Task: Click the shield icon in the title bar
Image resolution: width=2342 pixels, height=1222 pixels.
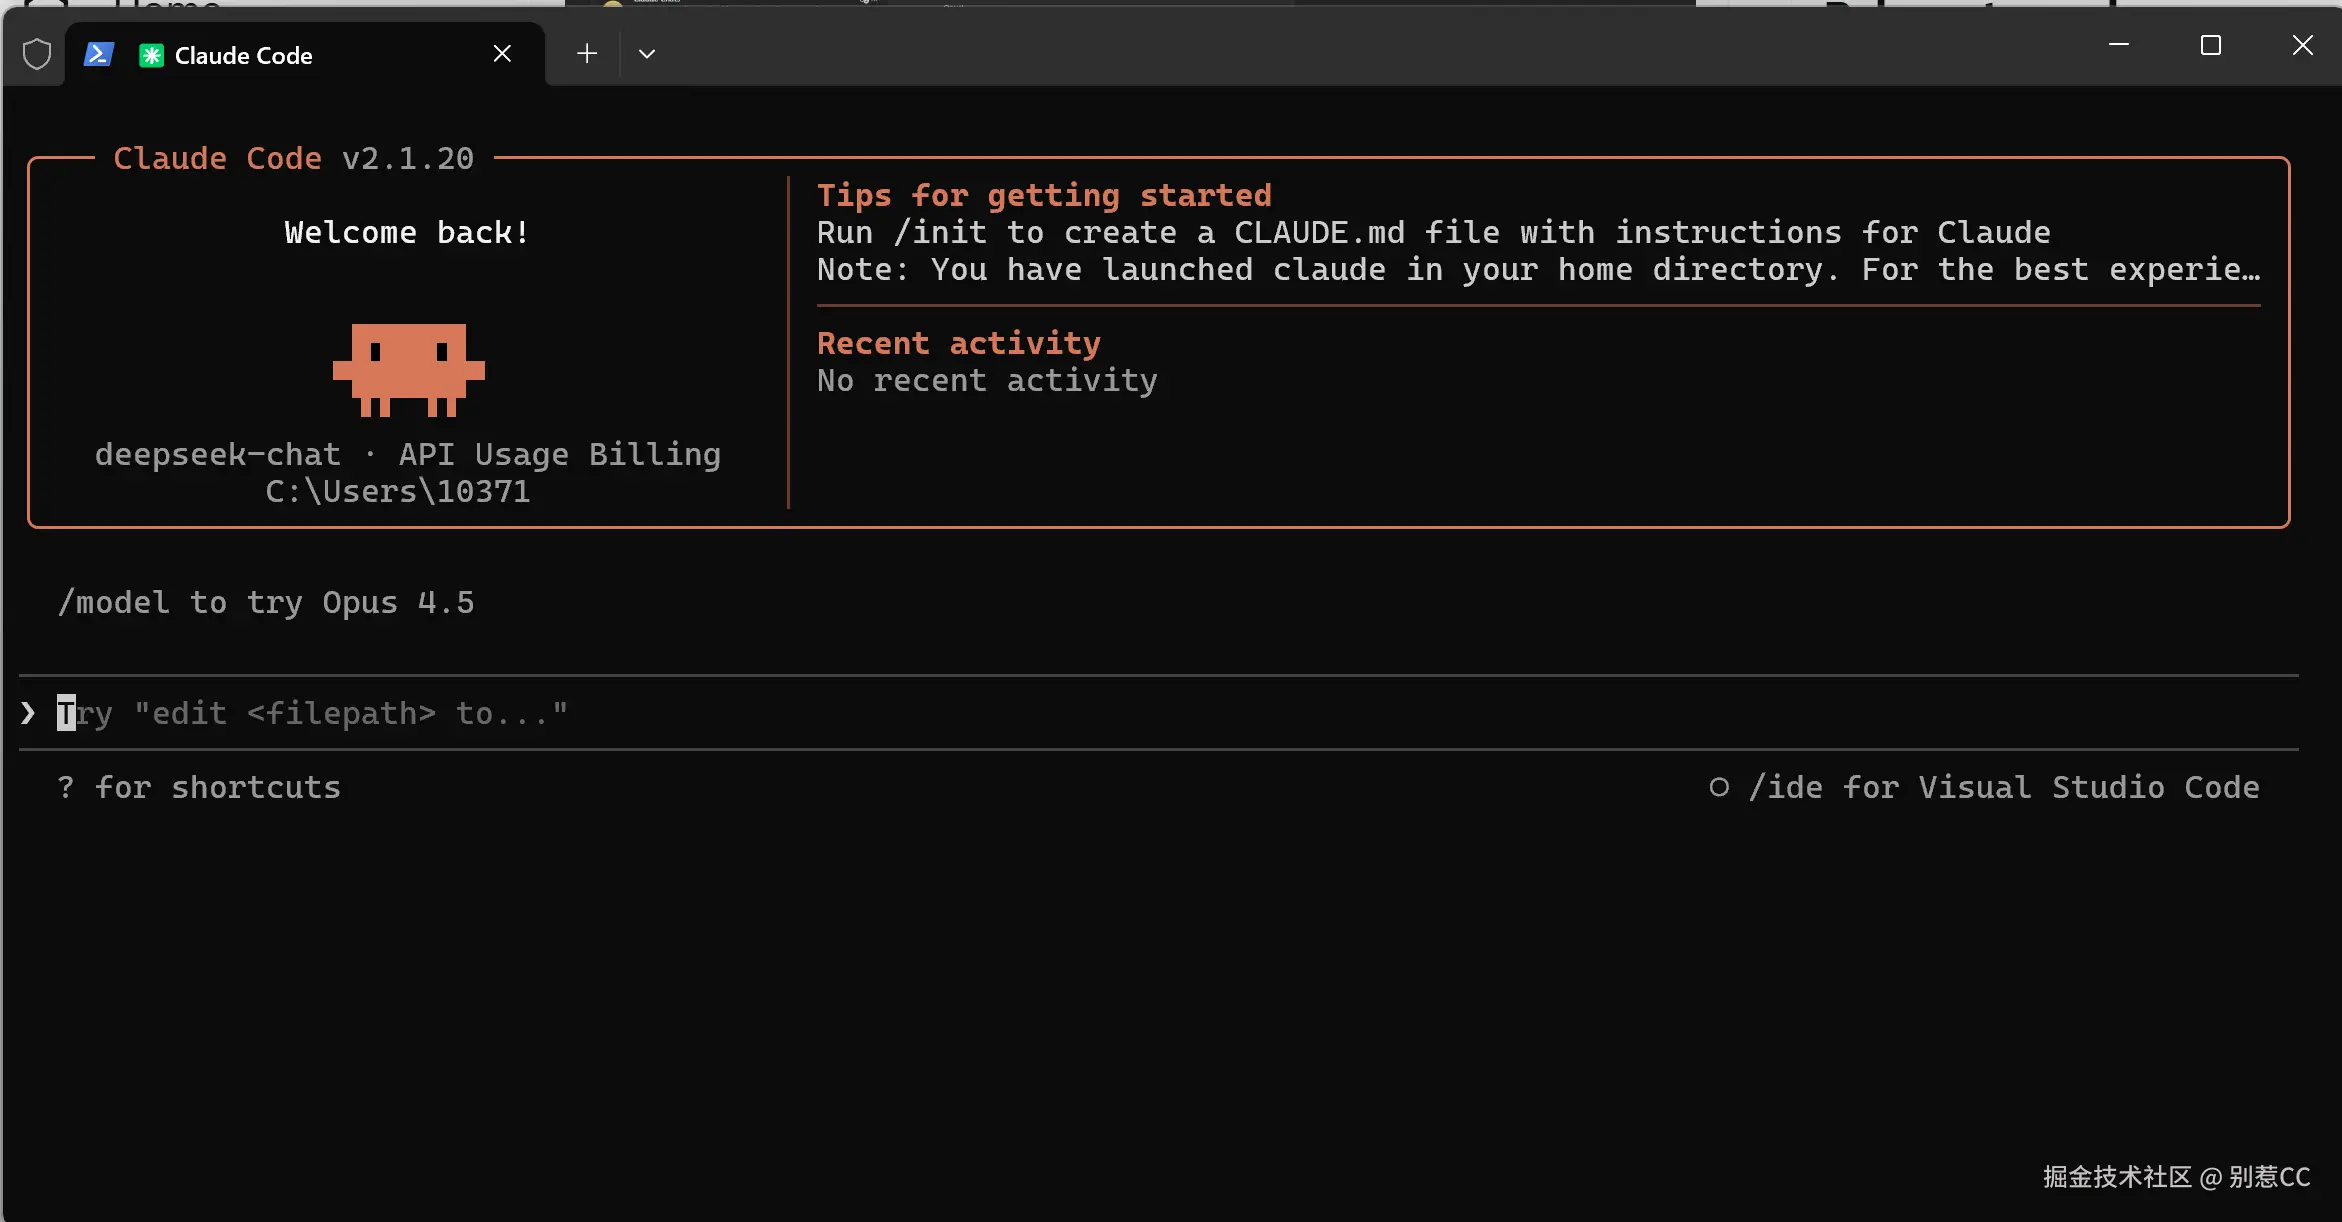Action: 37,54
